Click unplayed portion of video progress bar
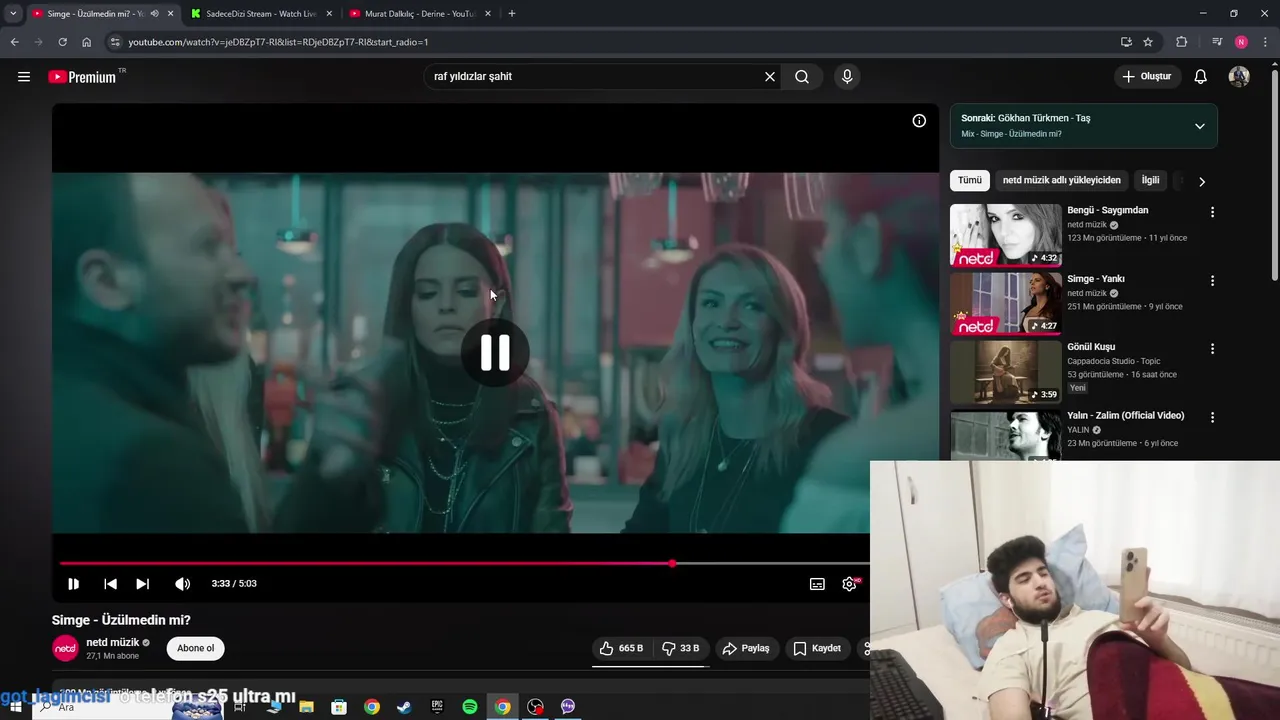1280x720 pixels. tap(772, 564)
